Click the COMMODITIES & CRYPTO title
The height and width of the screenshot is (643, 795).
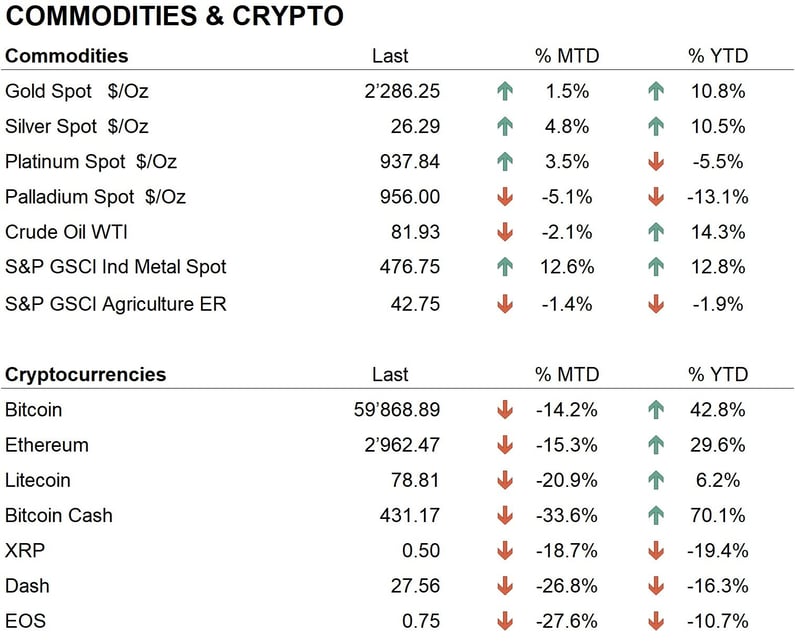pyautogui.click(x=176, y=17)
